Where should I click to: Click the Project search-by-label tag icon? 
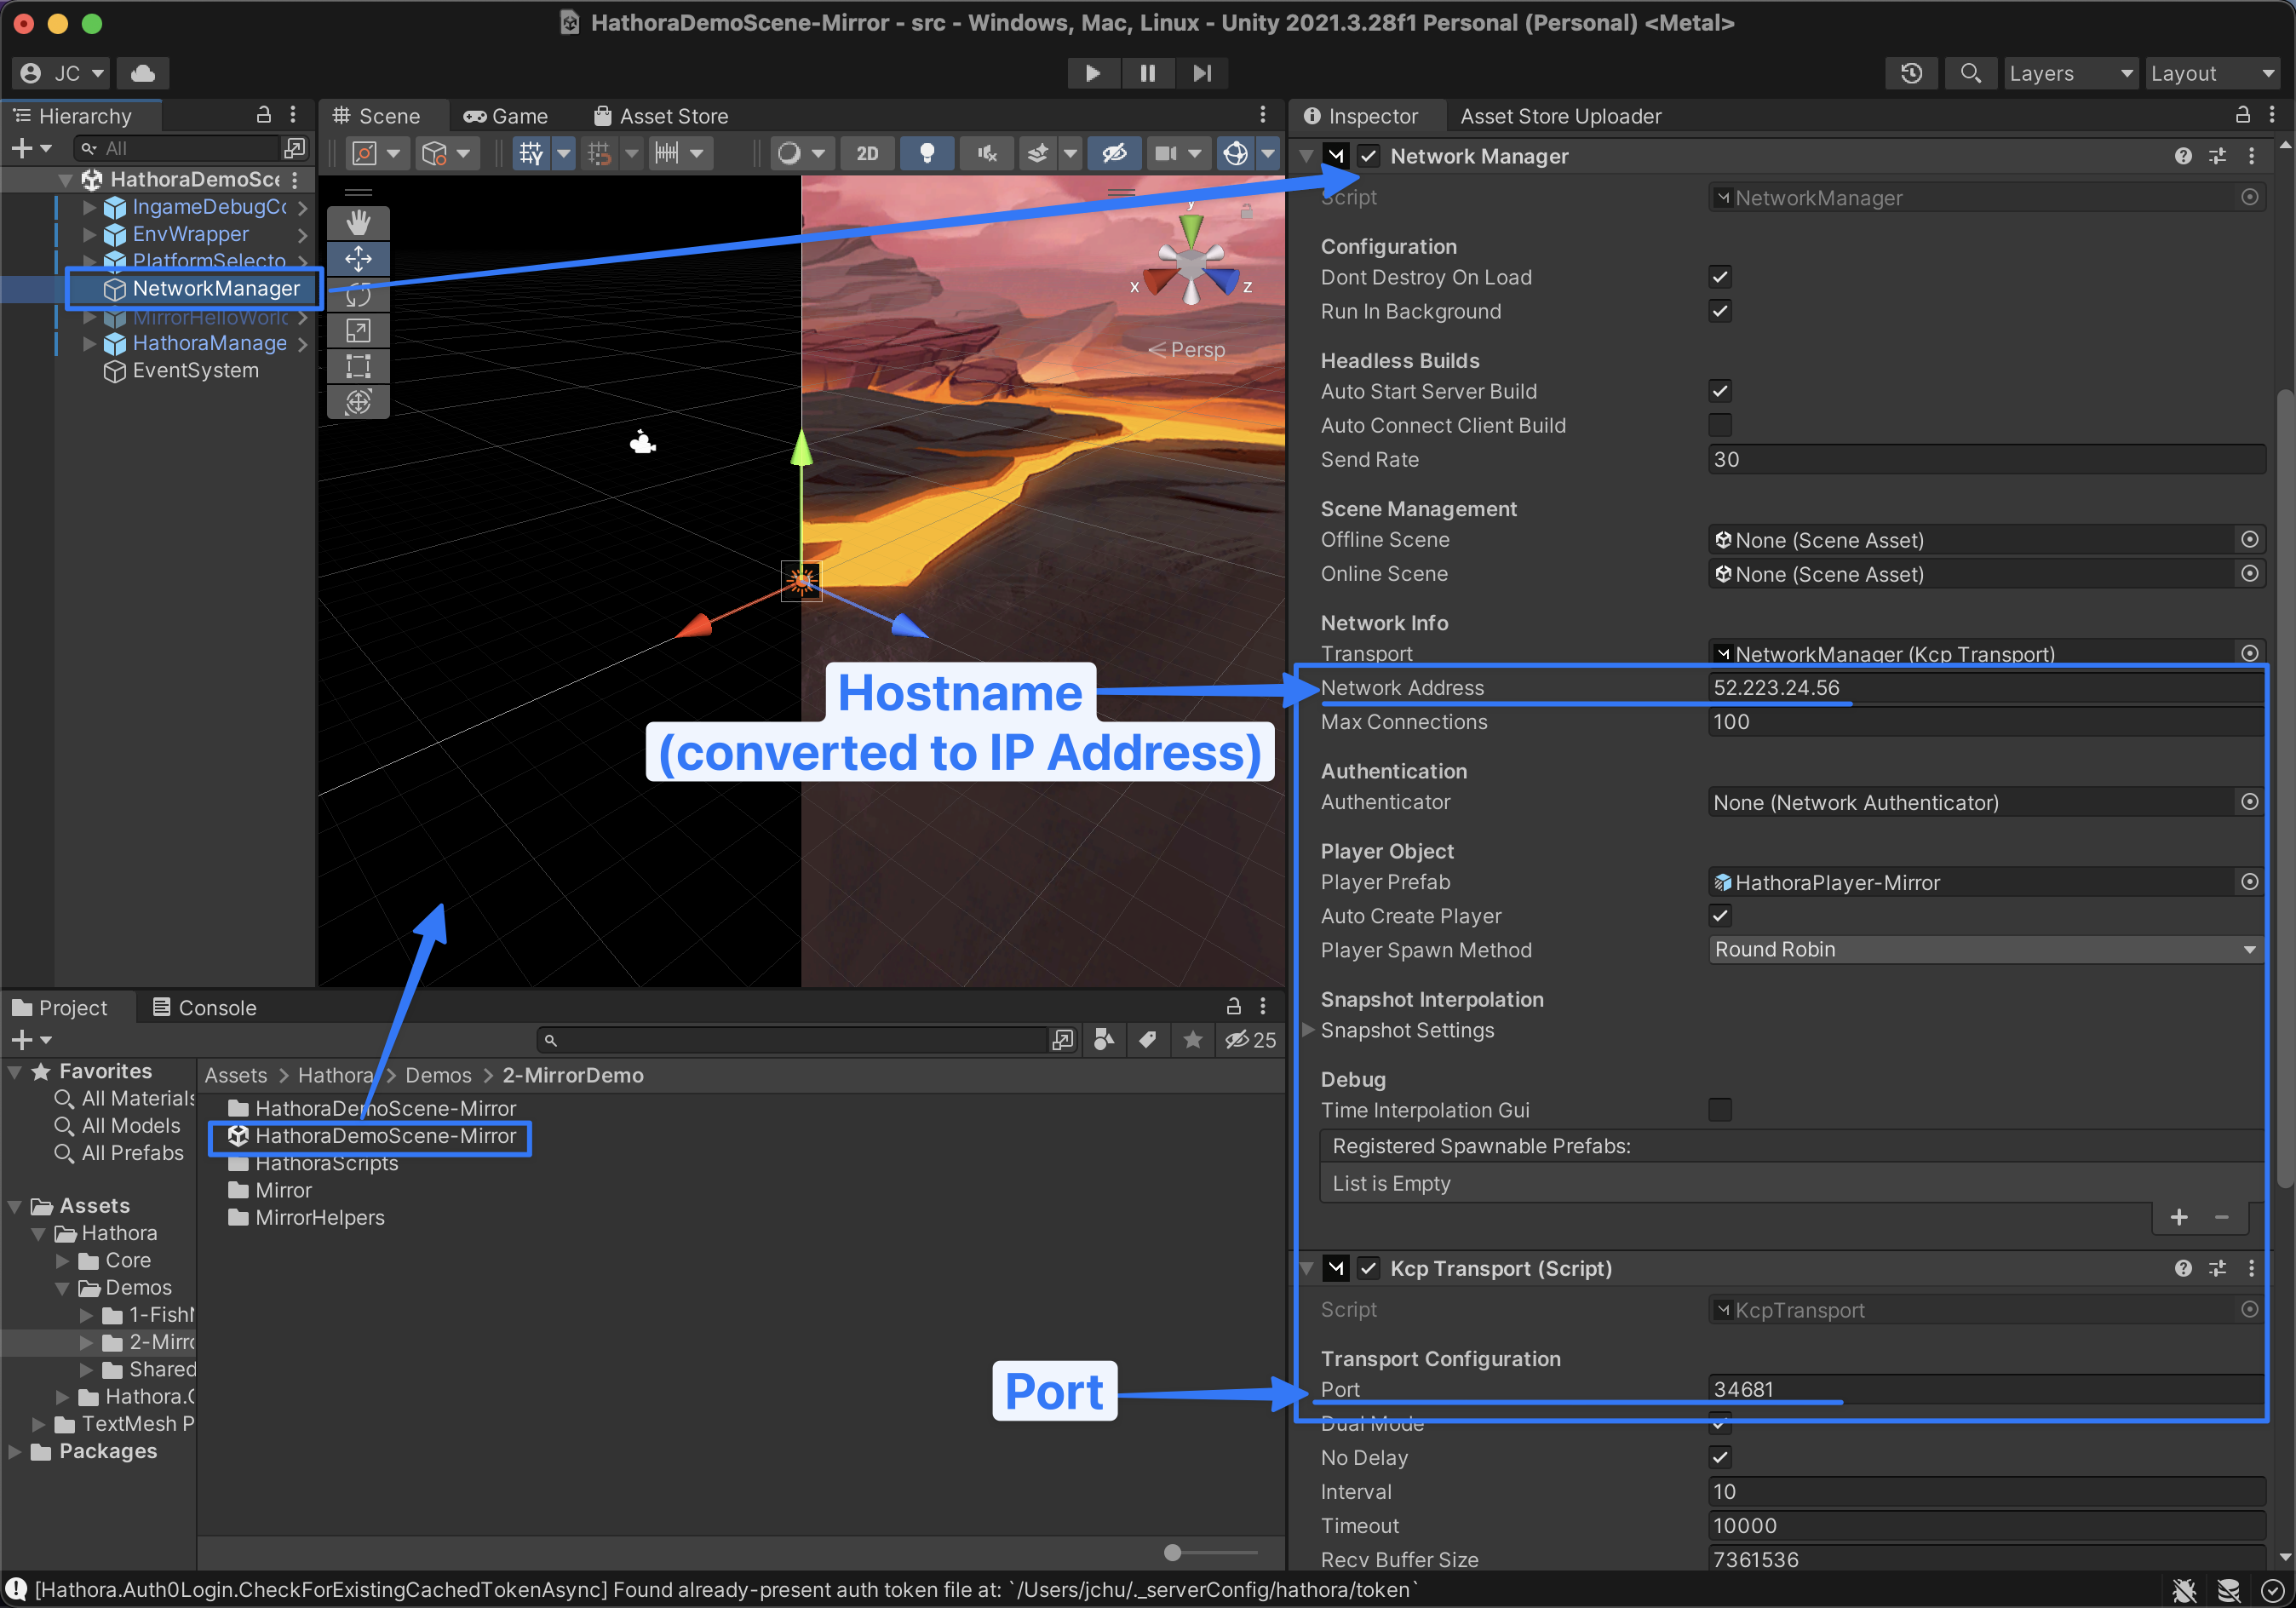click(1148, 1040)
